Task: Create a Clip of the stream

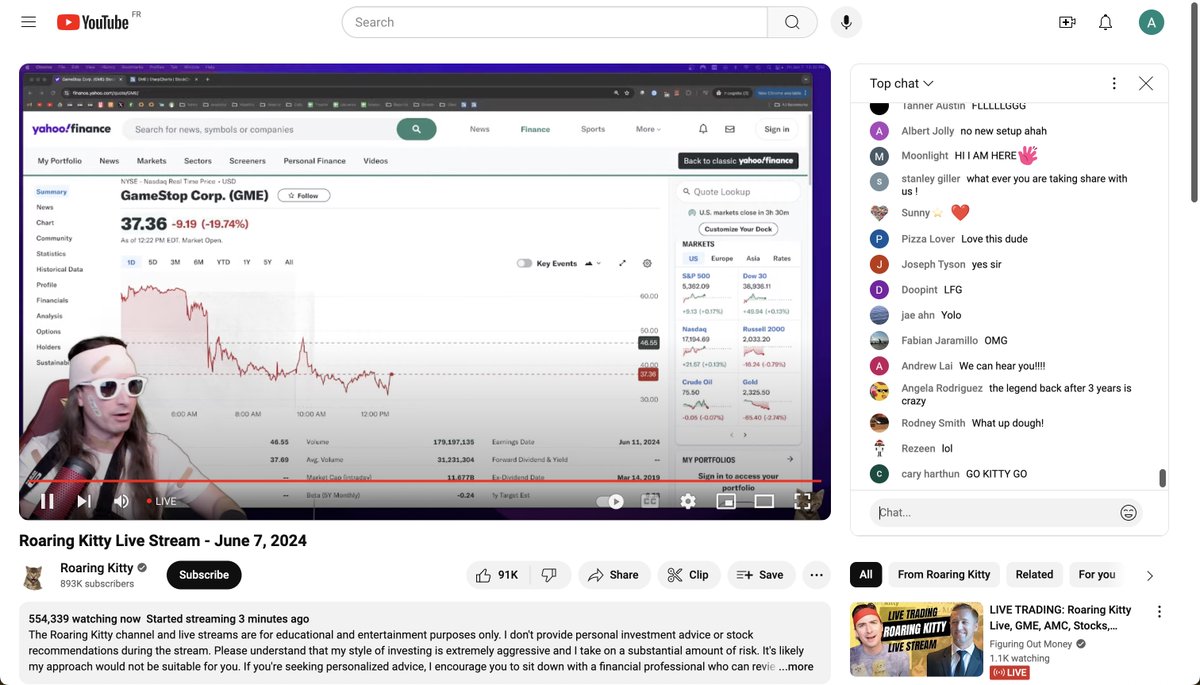Action: 687,575
